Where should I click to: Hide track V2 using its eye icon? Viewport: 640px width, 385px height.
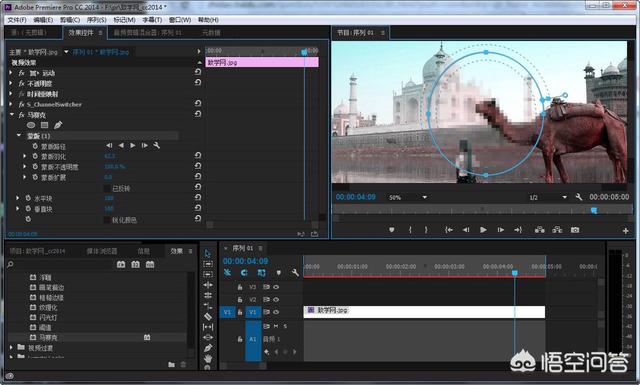(276, 300)
